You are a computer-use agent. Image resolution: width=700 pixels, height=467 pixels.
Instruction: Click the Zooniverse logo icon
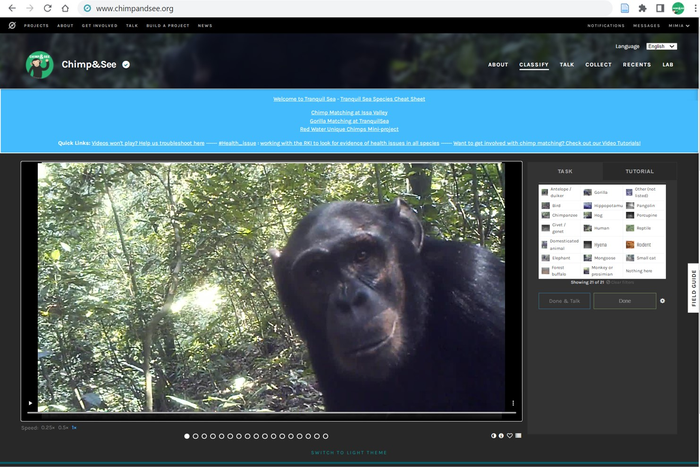click(10, 25)
